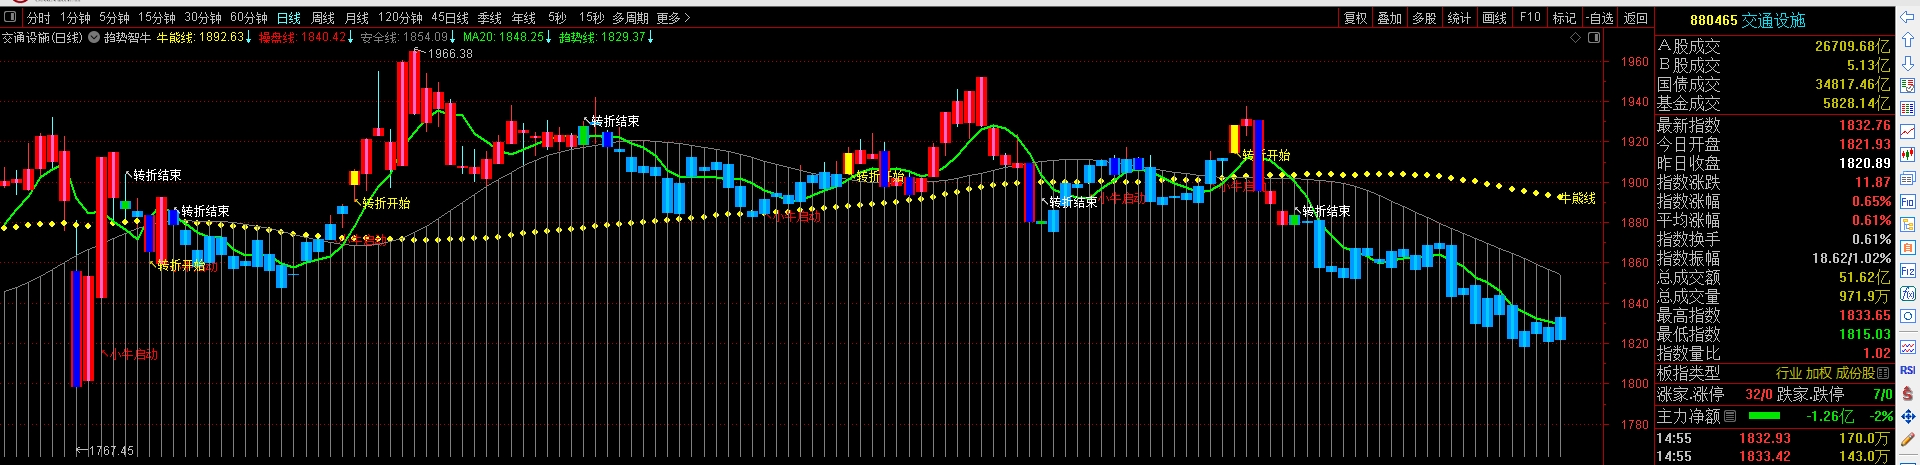Open the candlestick K-line chart icon
This screenshot has height=465, width=1920.
pos(1907,155)
